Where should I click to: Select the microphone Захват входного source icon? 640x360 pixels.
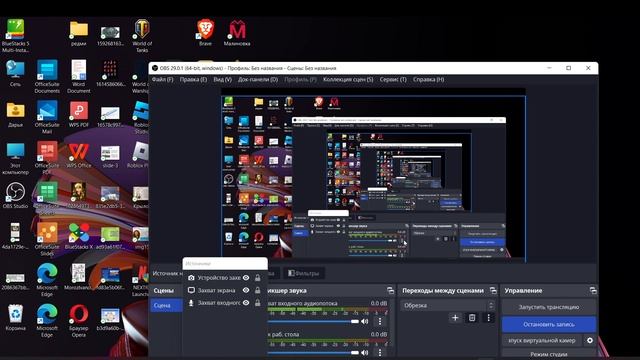191,303
